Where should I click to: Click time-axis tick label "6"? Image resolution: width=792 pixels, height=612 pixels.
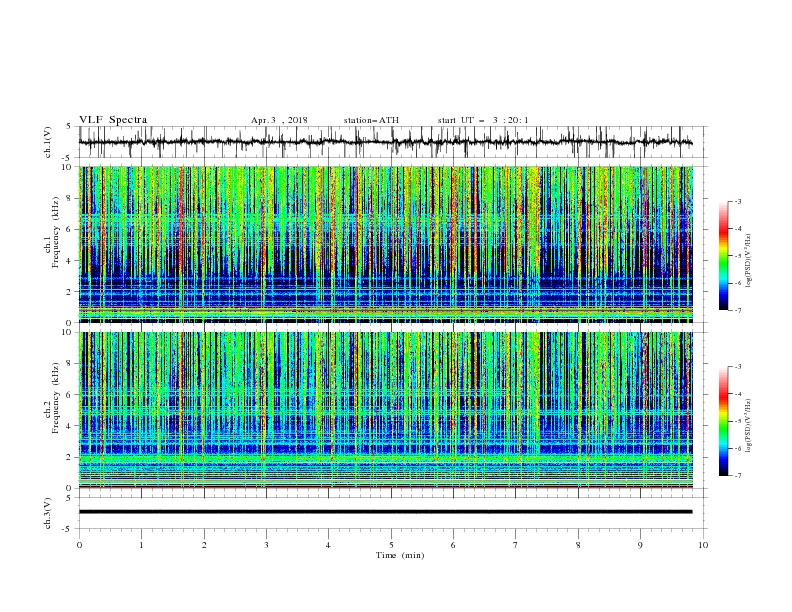(x=453, y=545)
